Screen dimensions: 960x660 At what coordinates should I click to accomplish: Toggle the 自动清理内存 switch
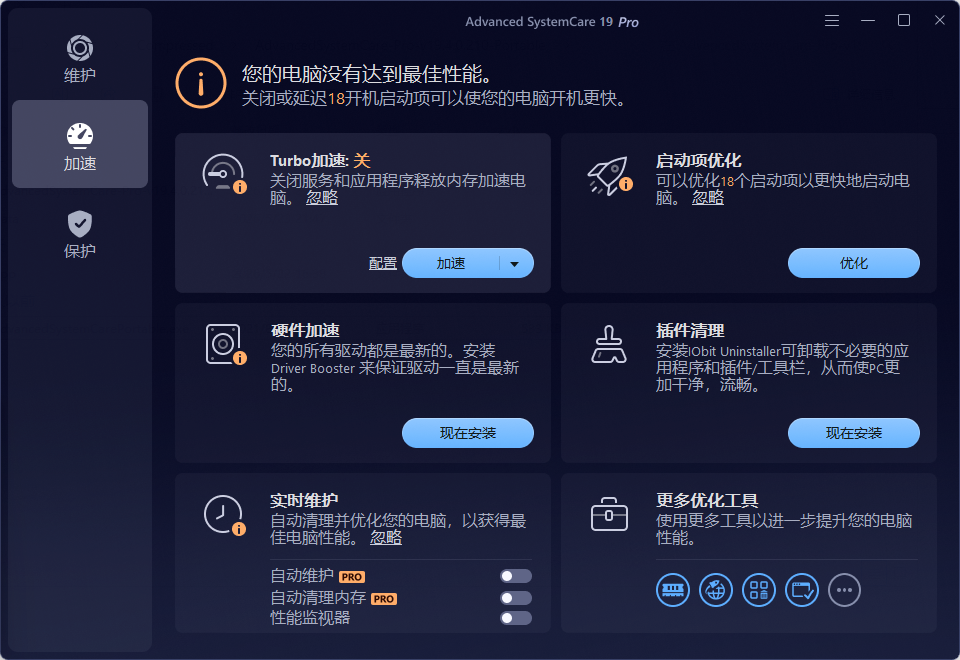click(x=516, y=598)
